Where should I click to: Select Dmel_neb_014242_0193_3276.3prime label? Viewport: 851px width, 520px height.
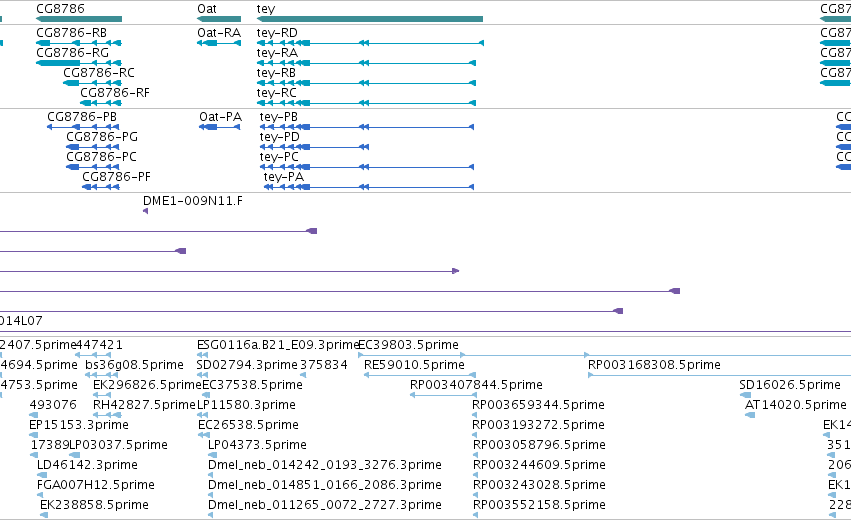click(325, 465)
